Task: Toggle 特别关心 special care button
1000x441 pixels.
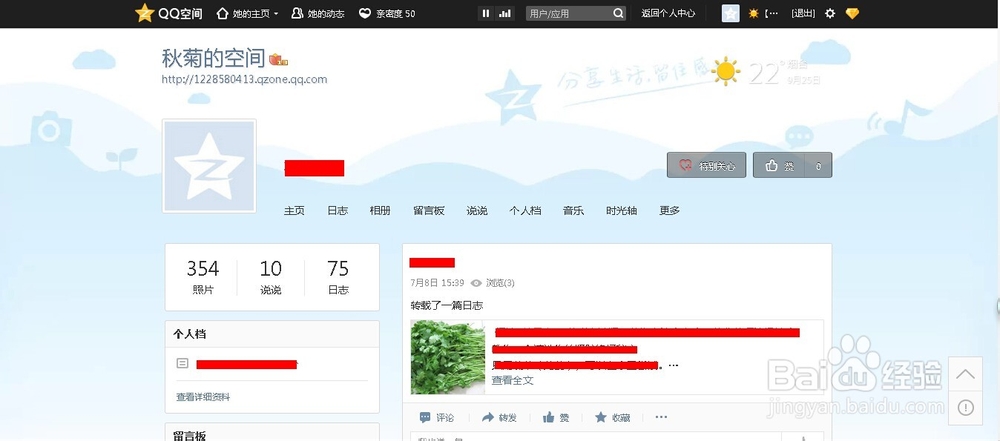Action: [707, 166]
